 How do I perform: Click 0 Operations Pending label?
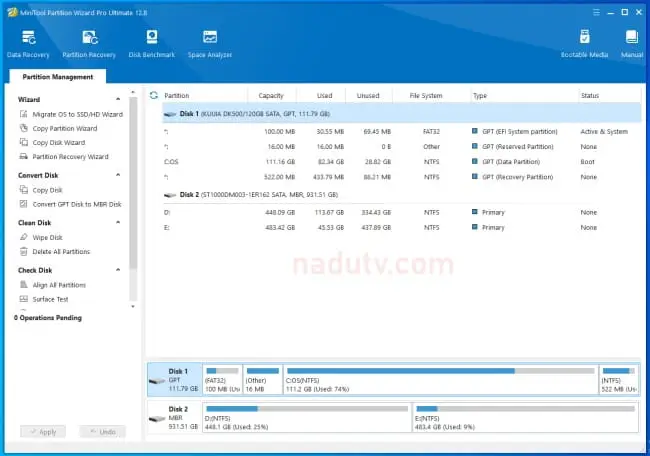pyautogui.click(x=48, y=318)
